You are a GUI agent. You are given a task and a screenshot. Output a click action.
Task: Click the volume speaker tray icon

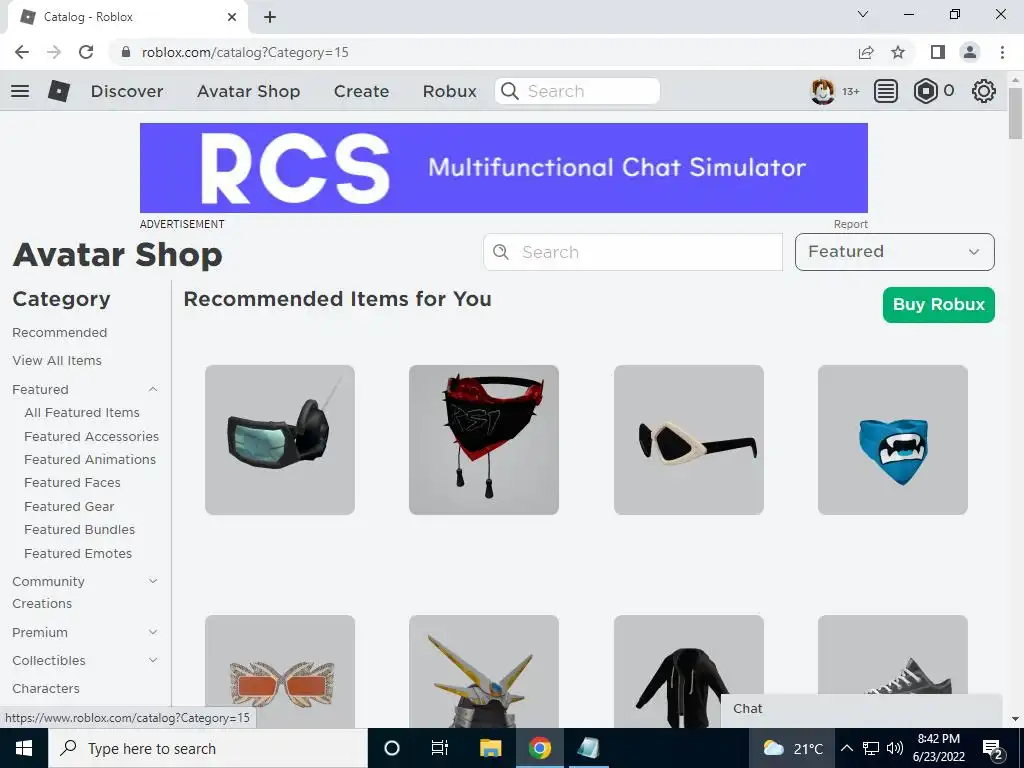[x=895, y=748]
